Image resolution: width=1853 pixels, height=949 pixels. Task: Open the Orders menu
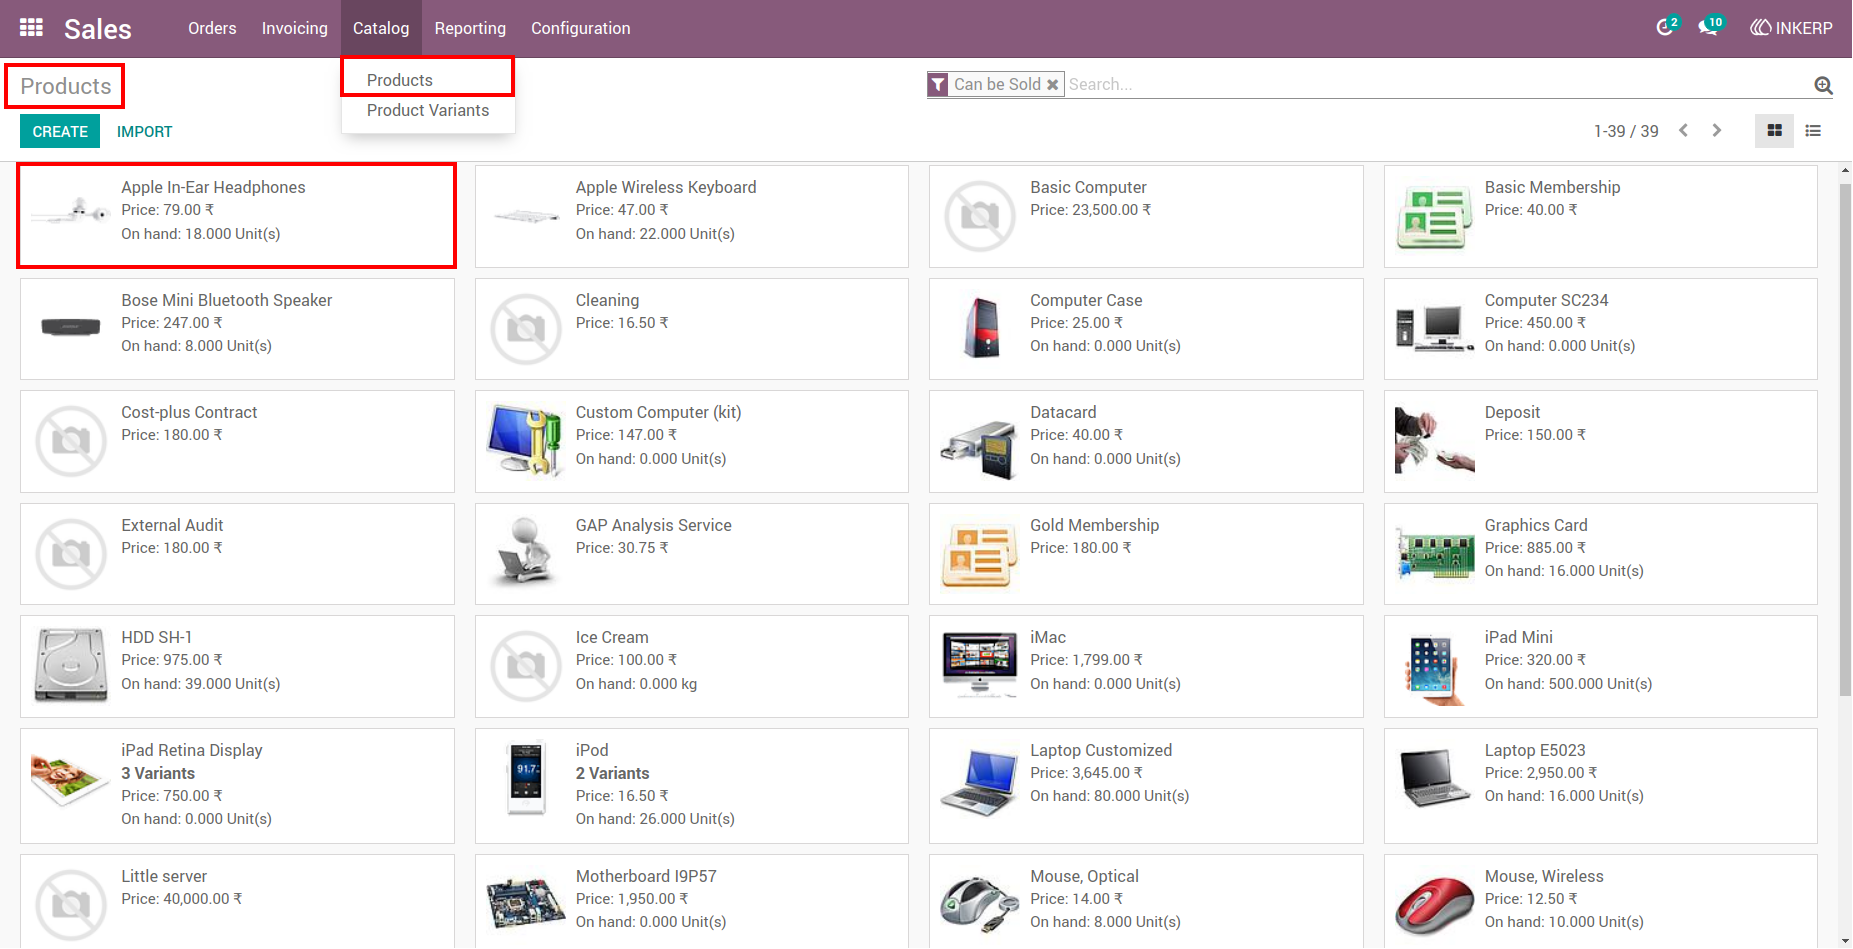tap(212, 28)
